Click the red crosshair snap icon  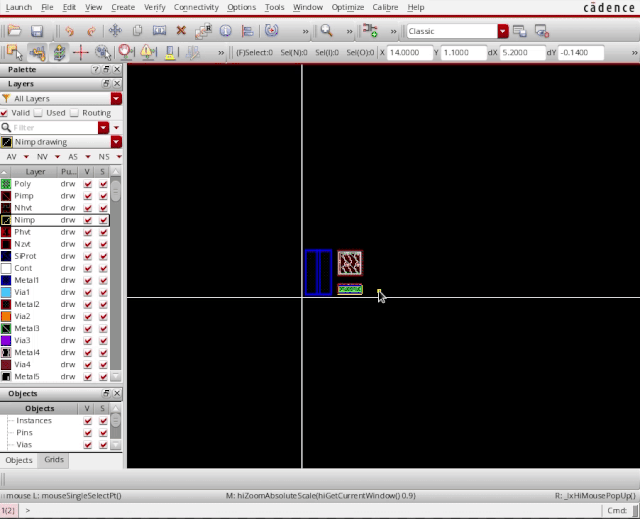(x=81, y=52)
